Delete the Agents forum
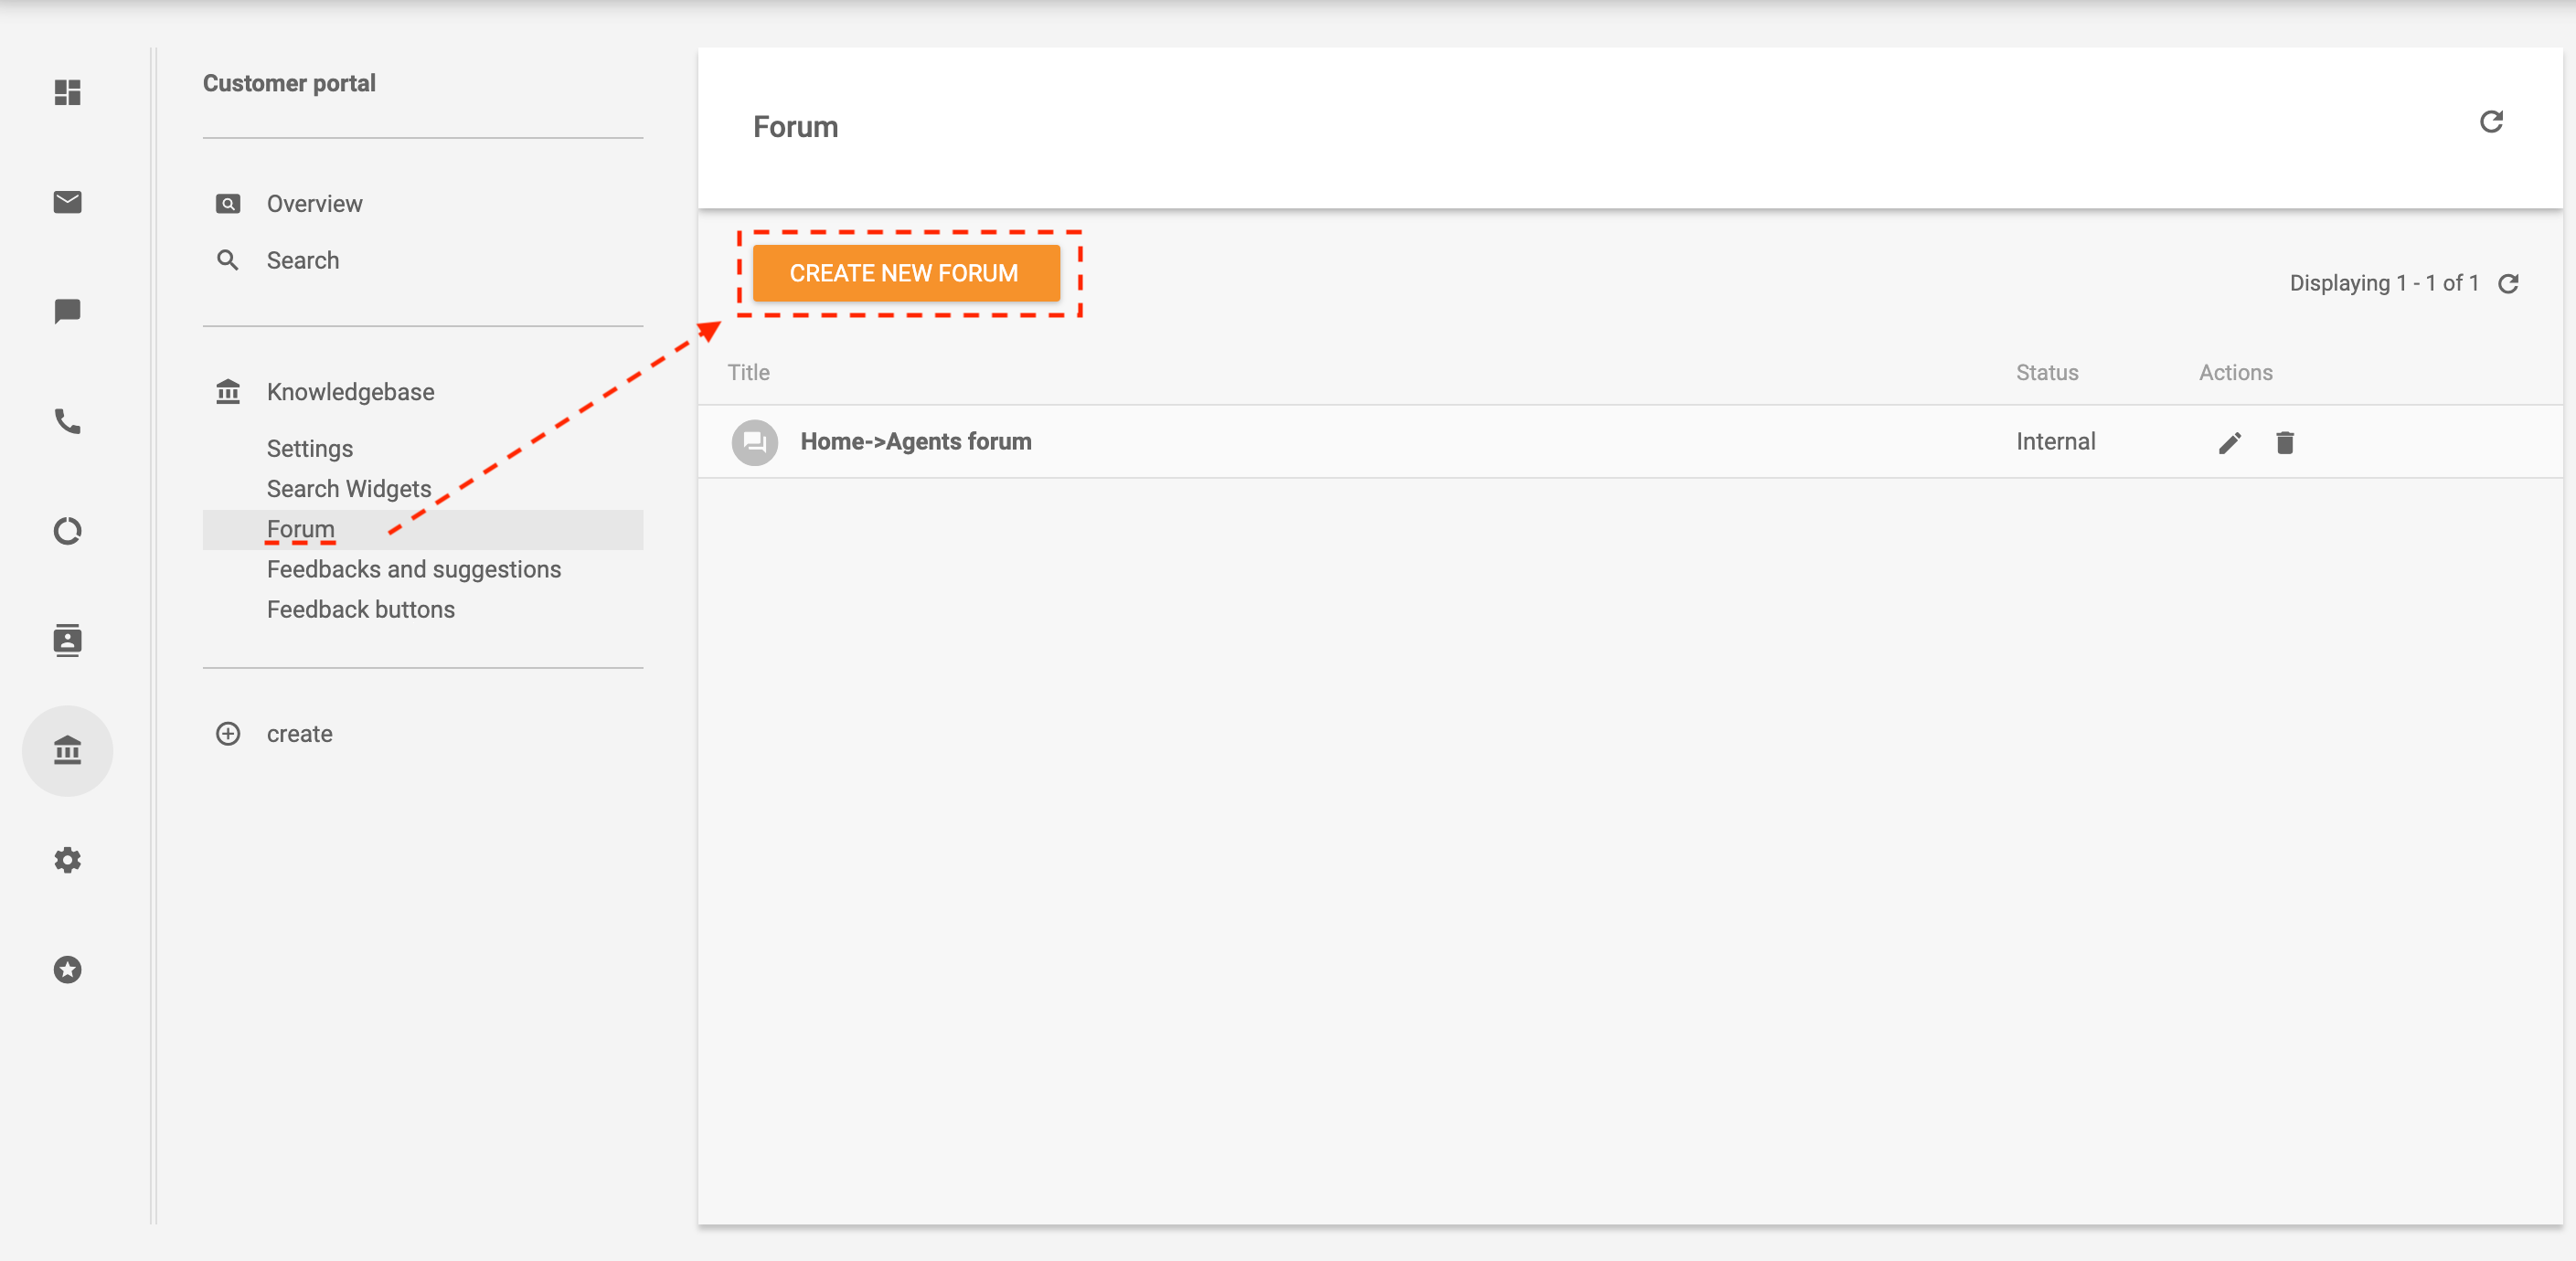The width and height of the screenshot is (2576, 1261). click(2284, 443)
